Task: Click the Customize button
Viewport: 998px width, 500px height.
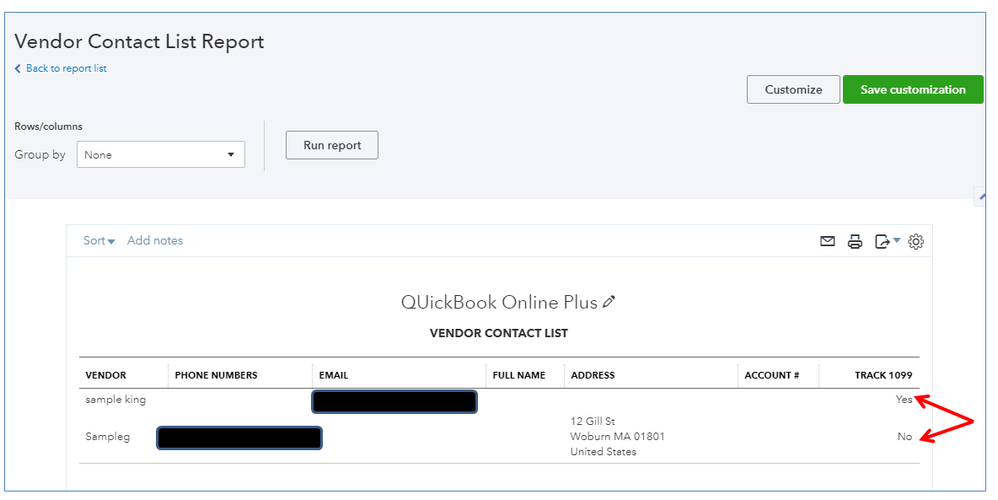Action: point(793,90)
